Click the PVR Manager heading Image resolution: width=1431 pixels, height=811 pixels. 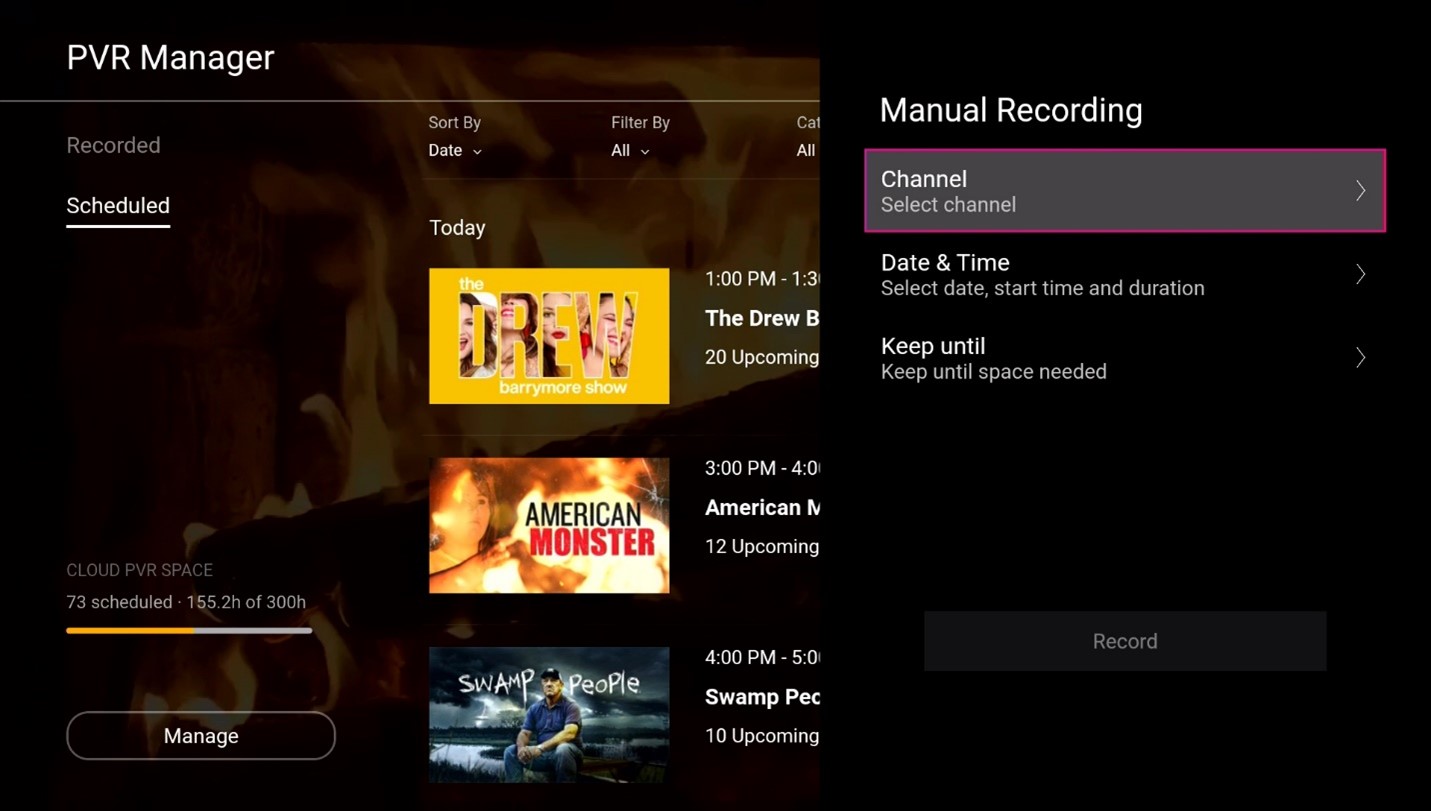click(170, 57)
